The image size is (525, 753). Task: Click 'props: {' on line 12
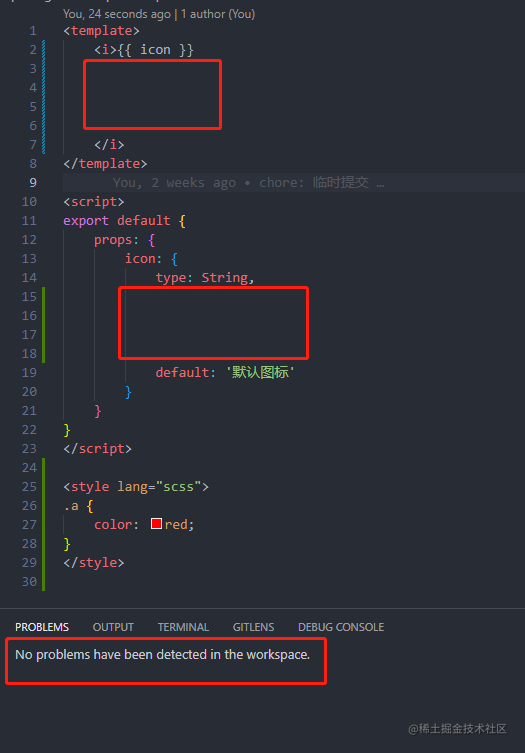[x=124, y=240]
